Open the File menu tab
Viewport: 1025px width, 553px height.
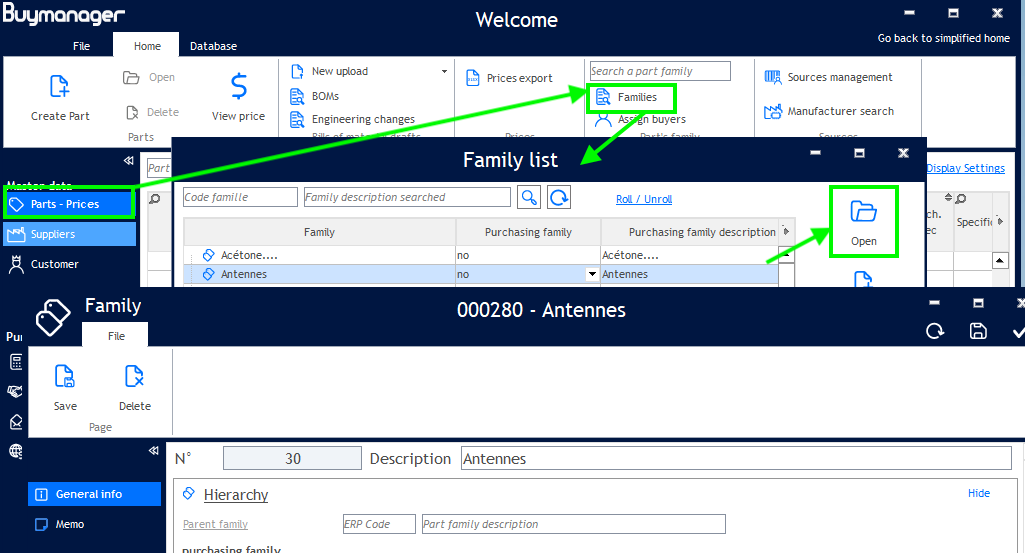coord(81,46)
